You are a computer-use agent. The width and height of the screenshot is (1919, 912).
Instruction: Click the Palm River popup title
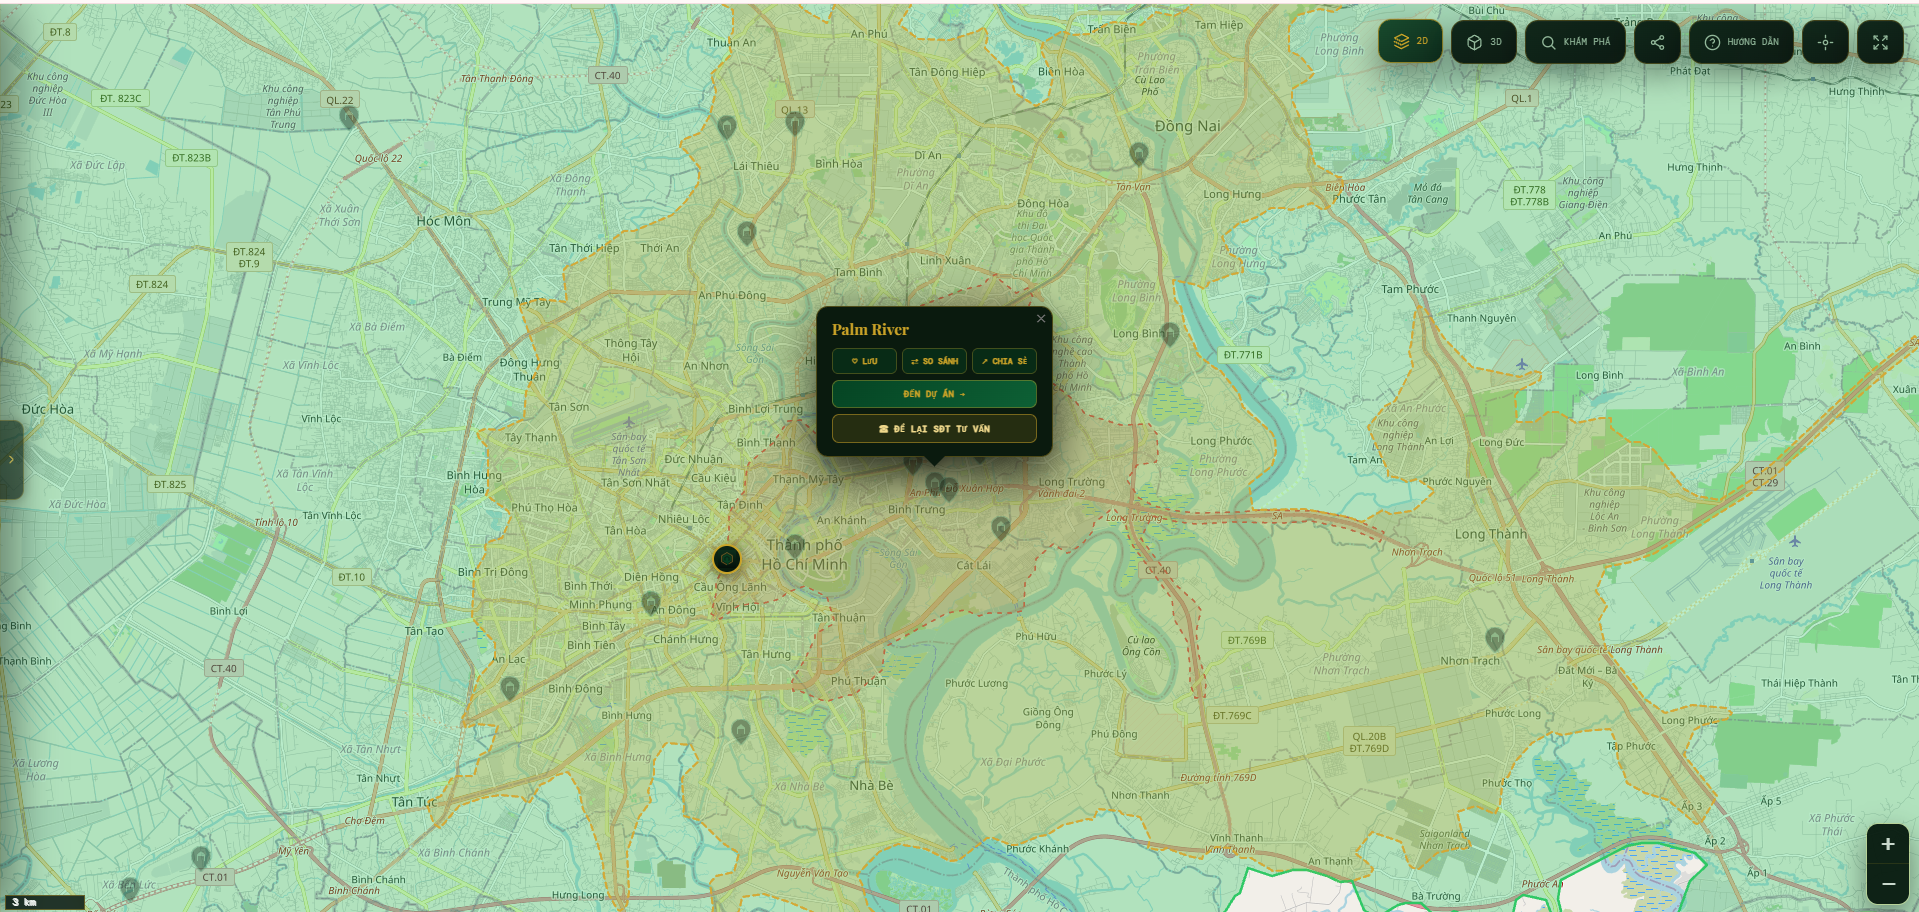point(870,330)
